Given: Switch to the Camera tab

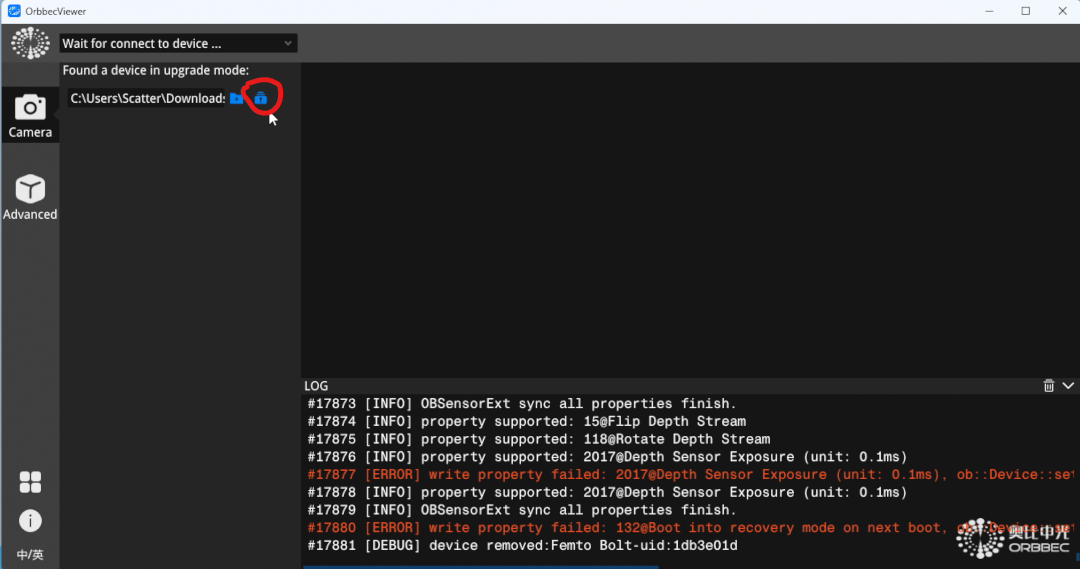Looking at the screenshot, I should 30,115.
